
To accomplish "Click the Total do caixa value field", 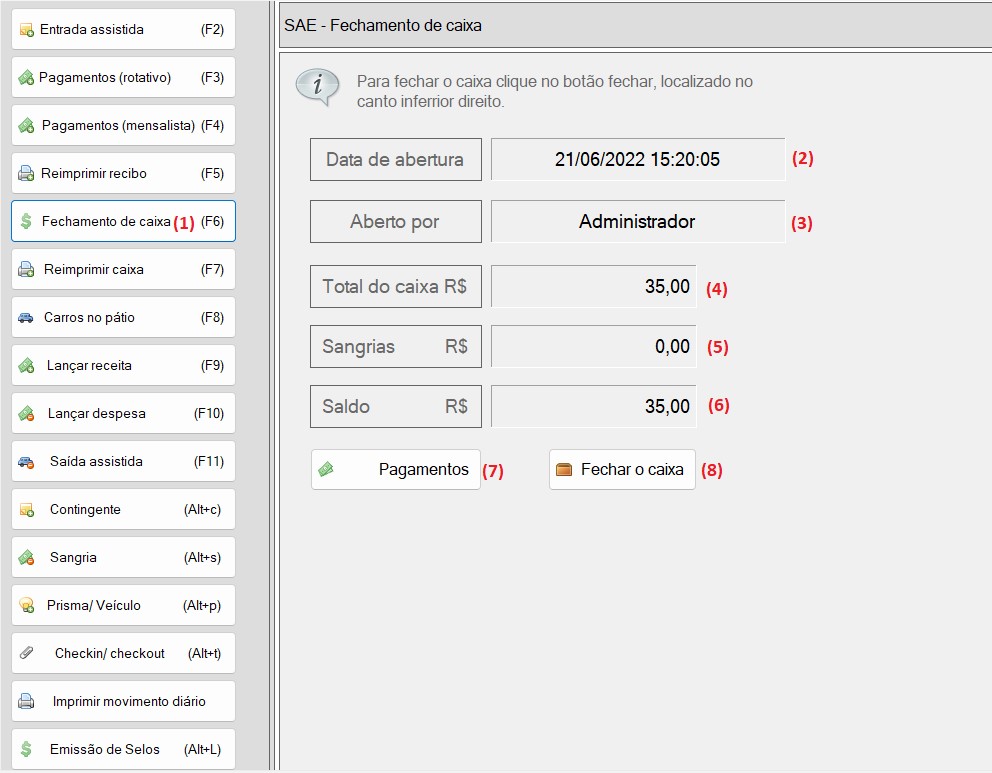I will pyautogui.click(x=593, y=287).
